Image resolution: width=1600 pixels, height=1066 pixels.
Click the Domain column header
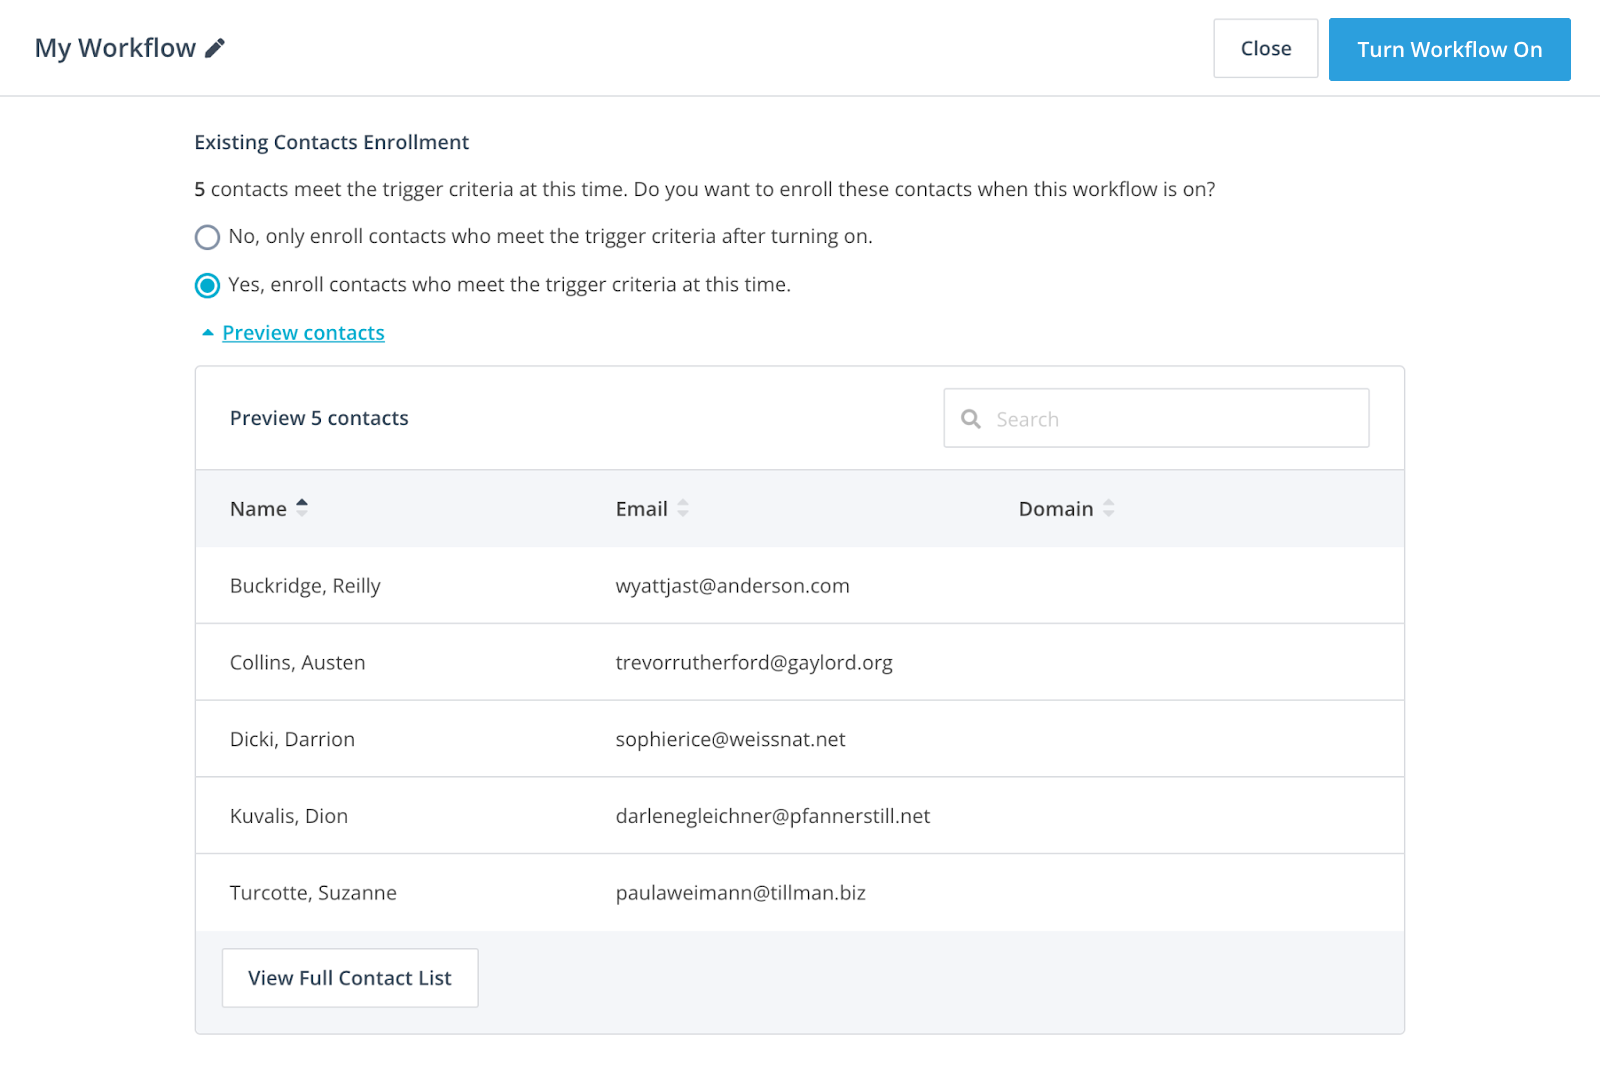click(x=1055, y=509)
